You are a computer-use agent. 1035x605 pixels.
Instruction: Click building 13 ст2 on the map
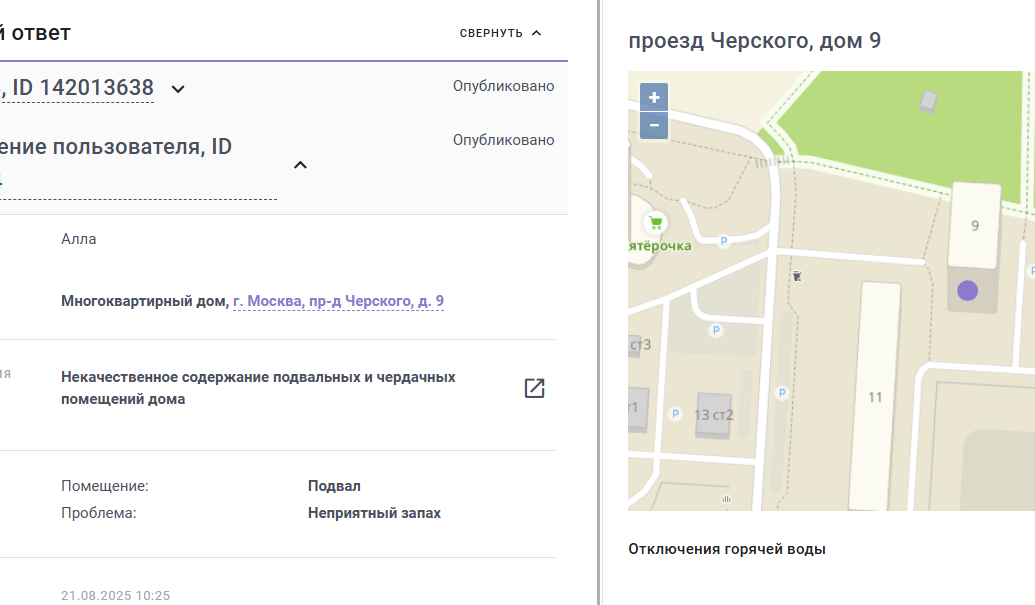click(714, 415)
